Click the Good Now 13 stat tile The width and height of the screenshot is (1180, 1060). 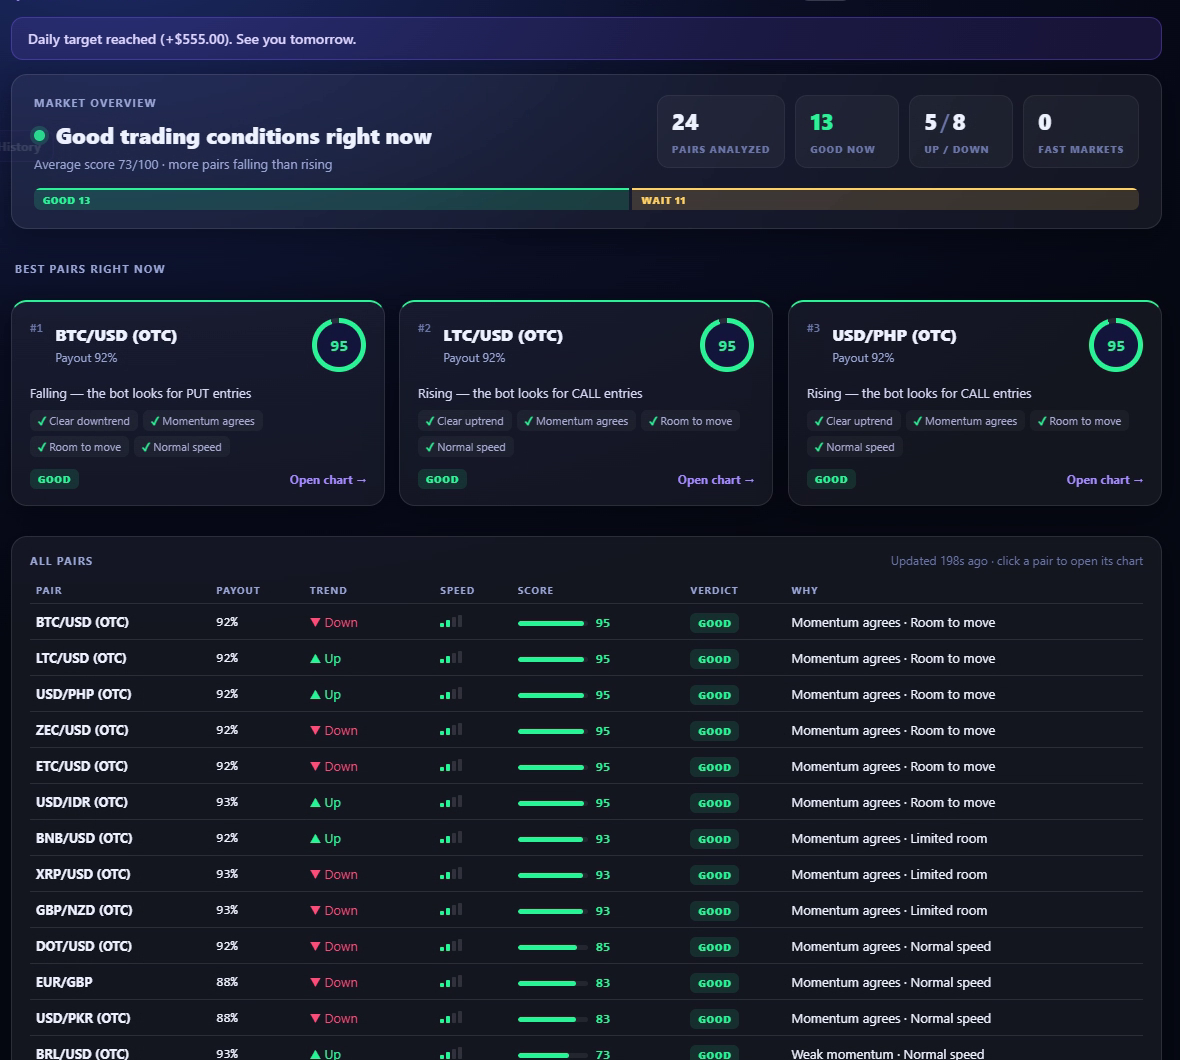tap(847, 132)
